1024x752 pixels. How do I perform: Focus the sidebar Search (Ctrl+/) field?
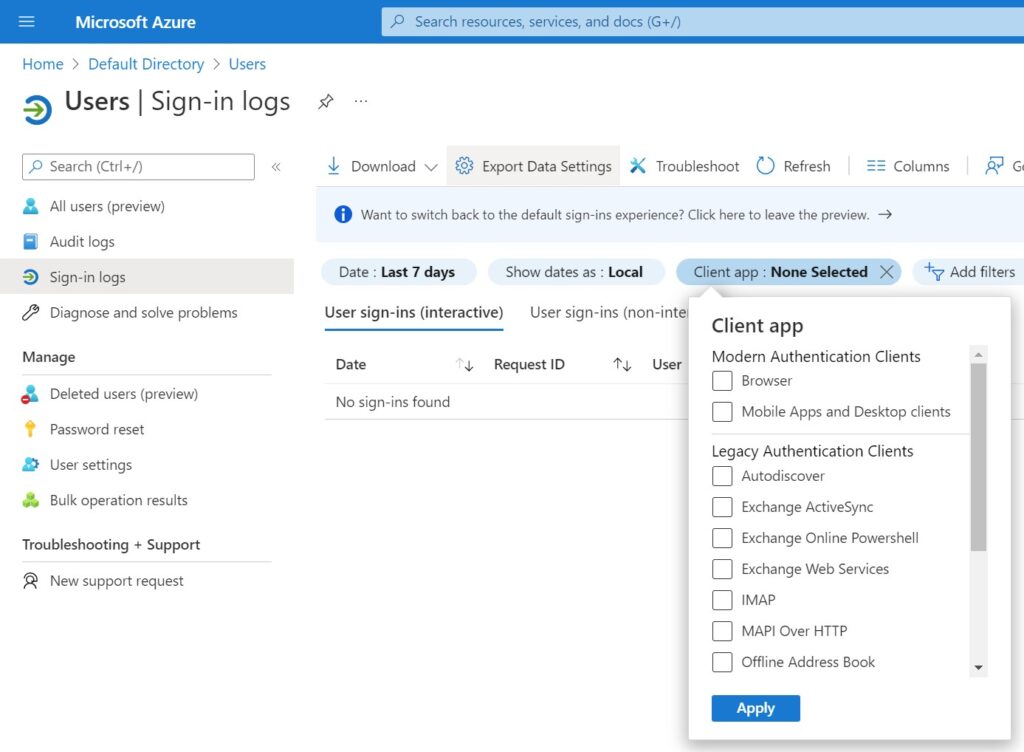138,166
